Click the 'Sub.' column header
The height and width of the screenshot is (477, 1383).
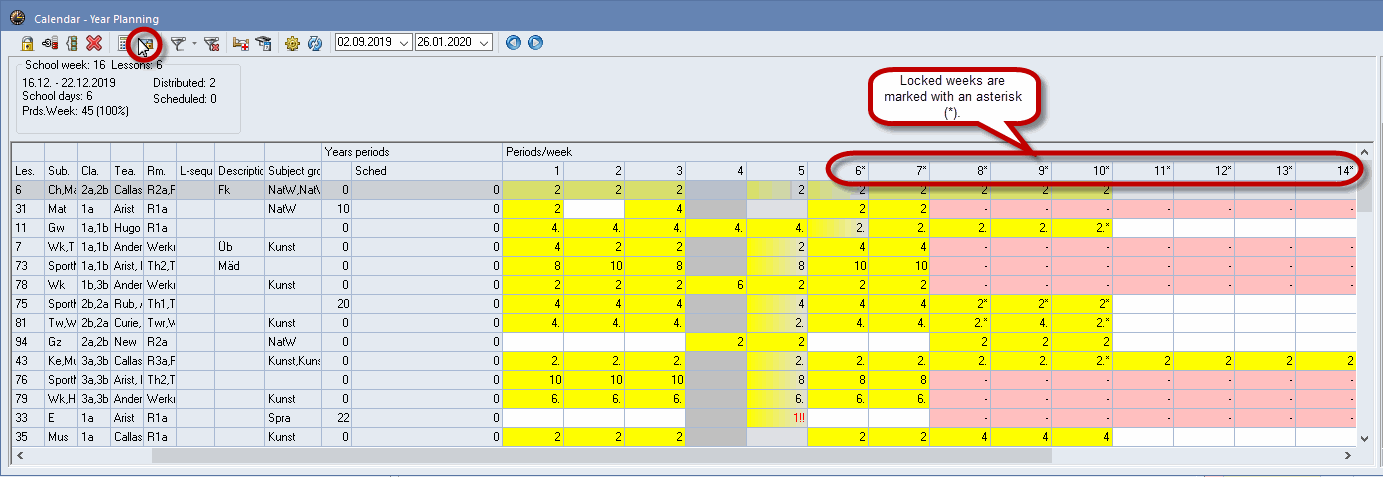click(61, 171)
